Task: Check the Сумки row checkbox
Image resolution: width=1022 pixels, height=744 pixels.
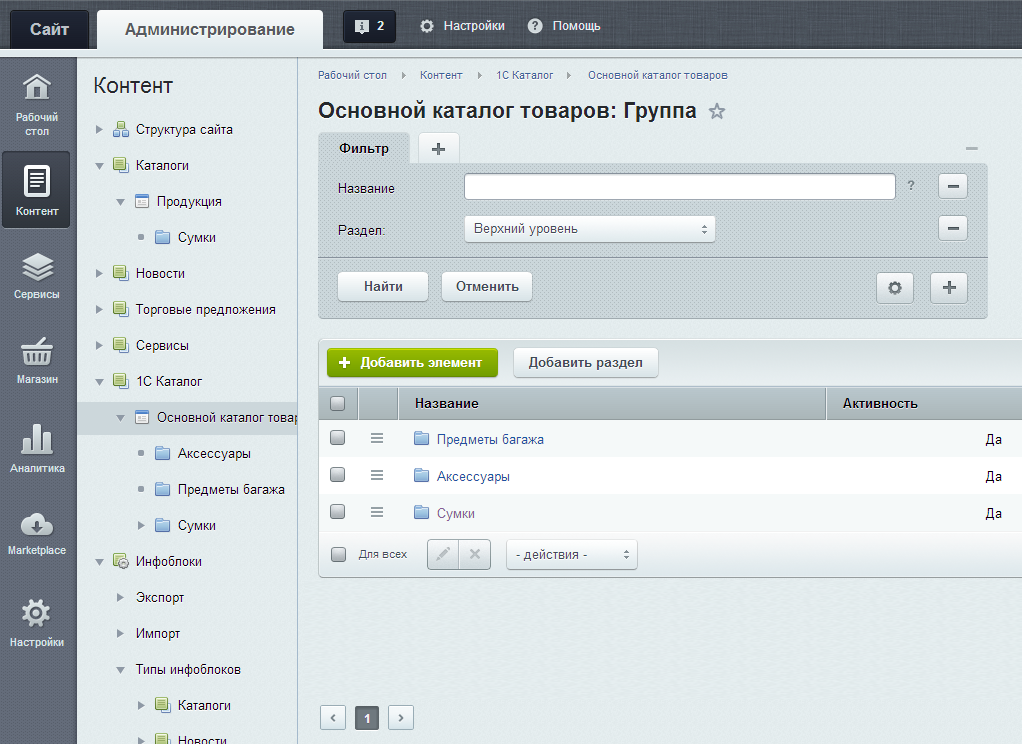Action: coord(338,512)
